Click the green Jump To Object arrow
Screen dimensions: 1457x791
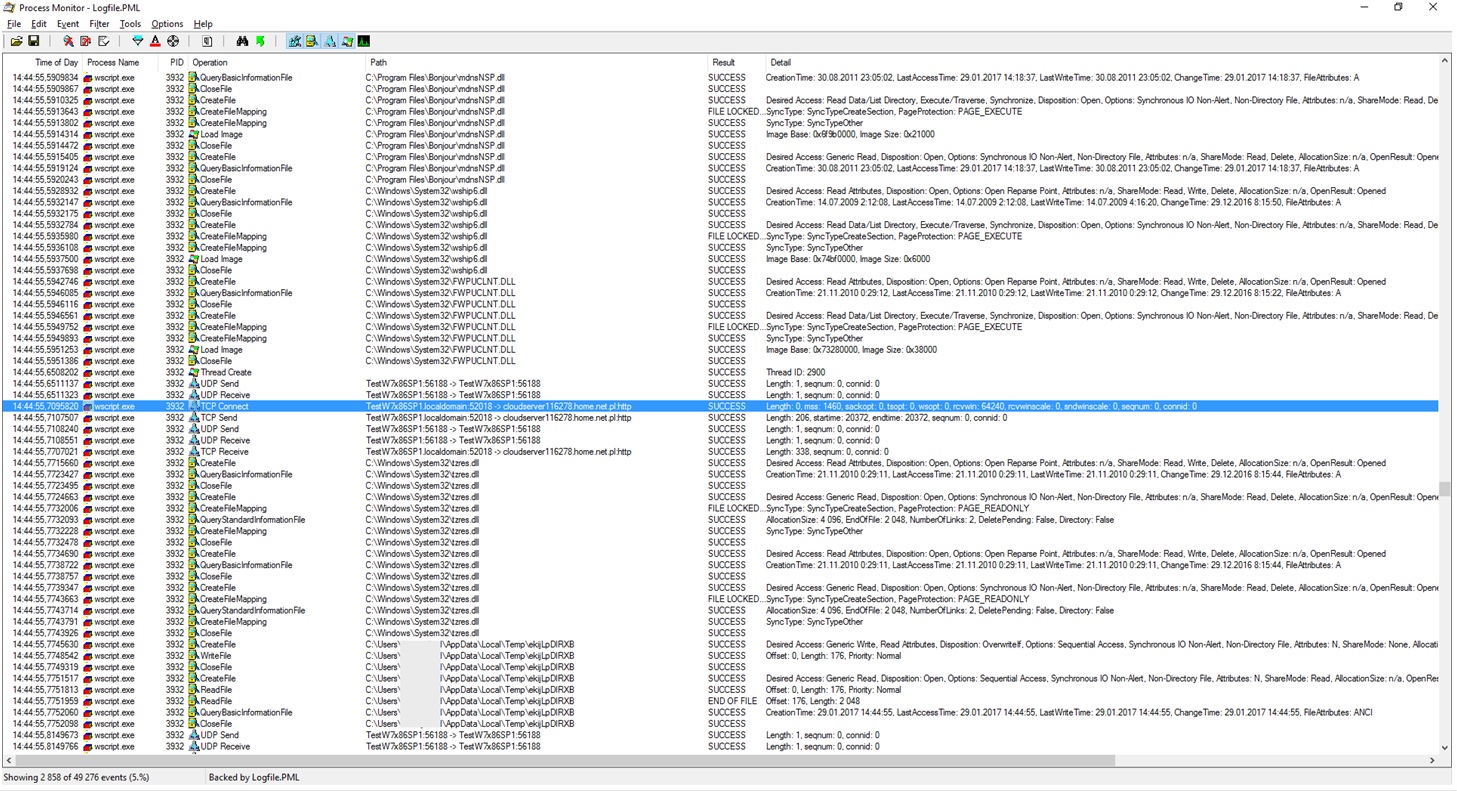click(260, 41)
